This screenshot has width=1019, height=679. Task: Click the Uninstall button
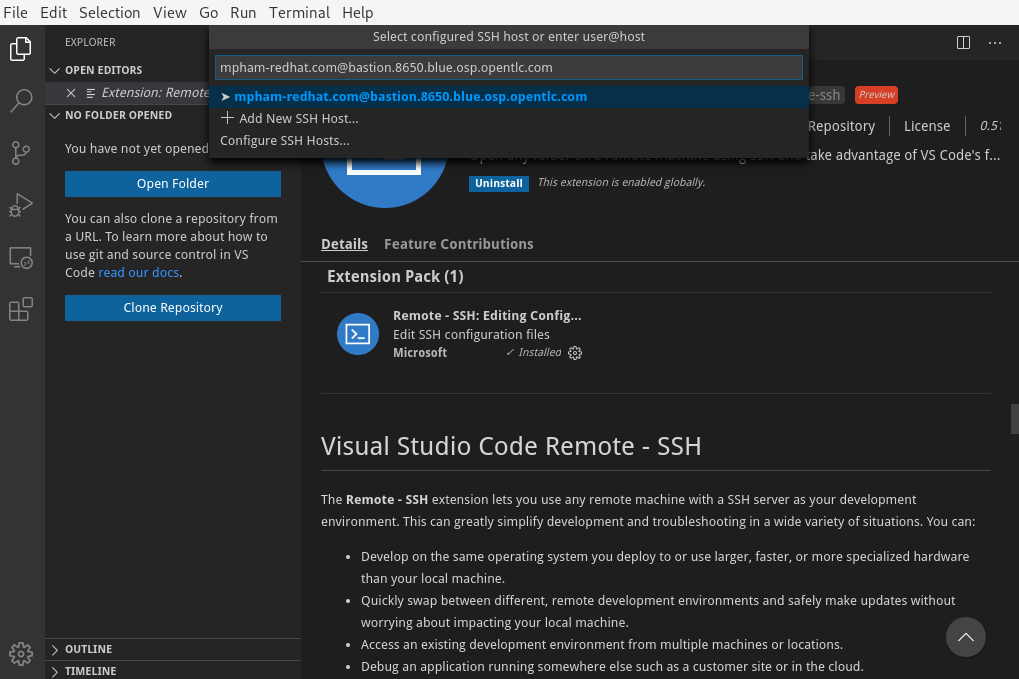[498, 183]
